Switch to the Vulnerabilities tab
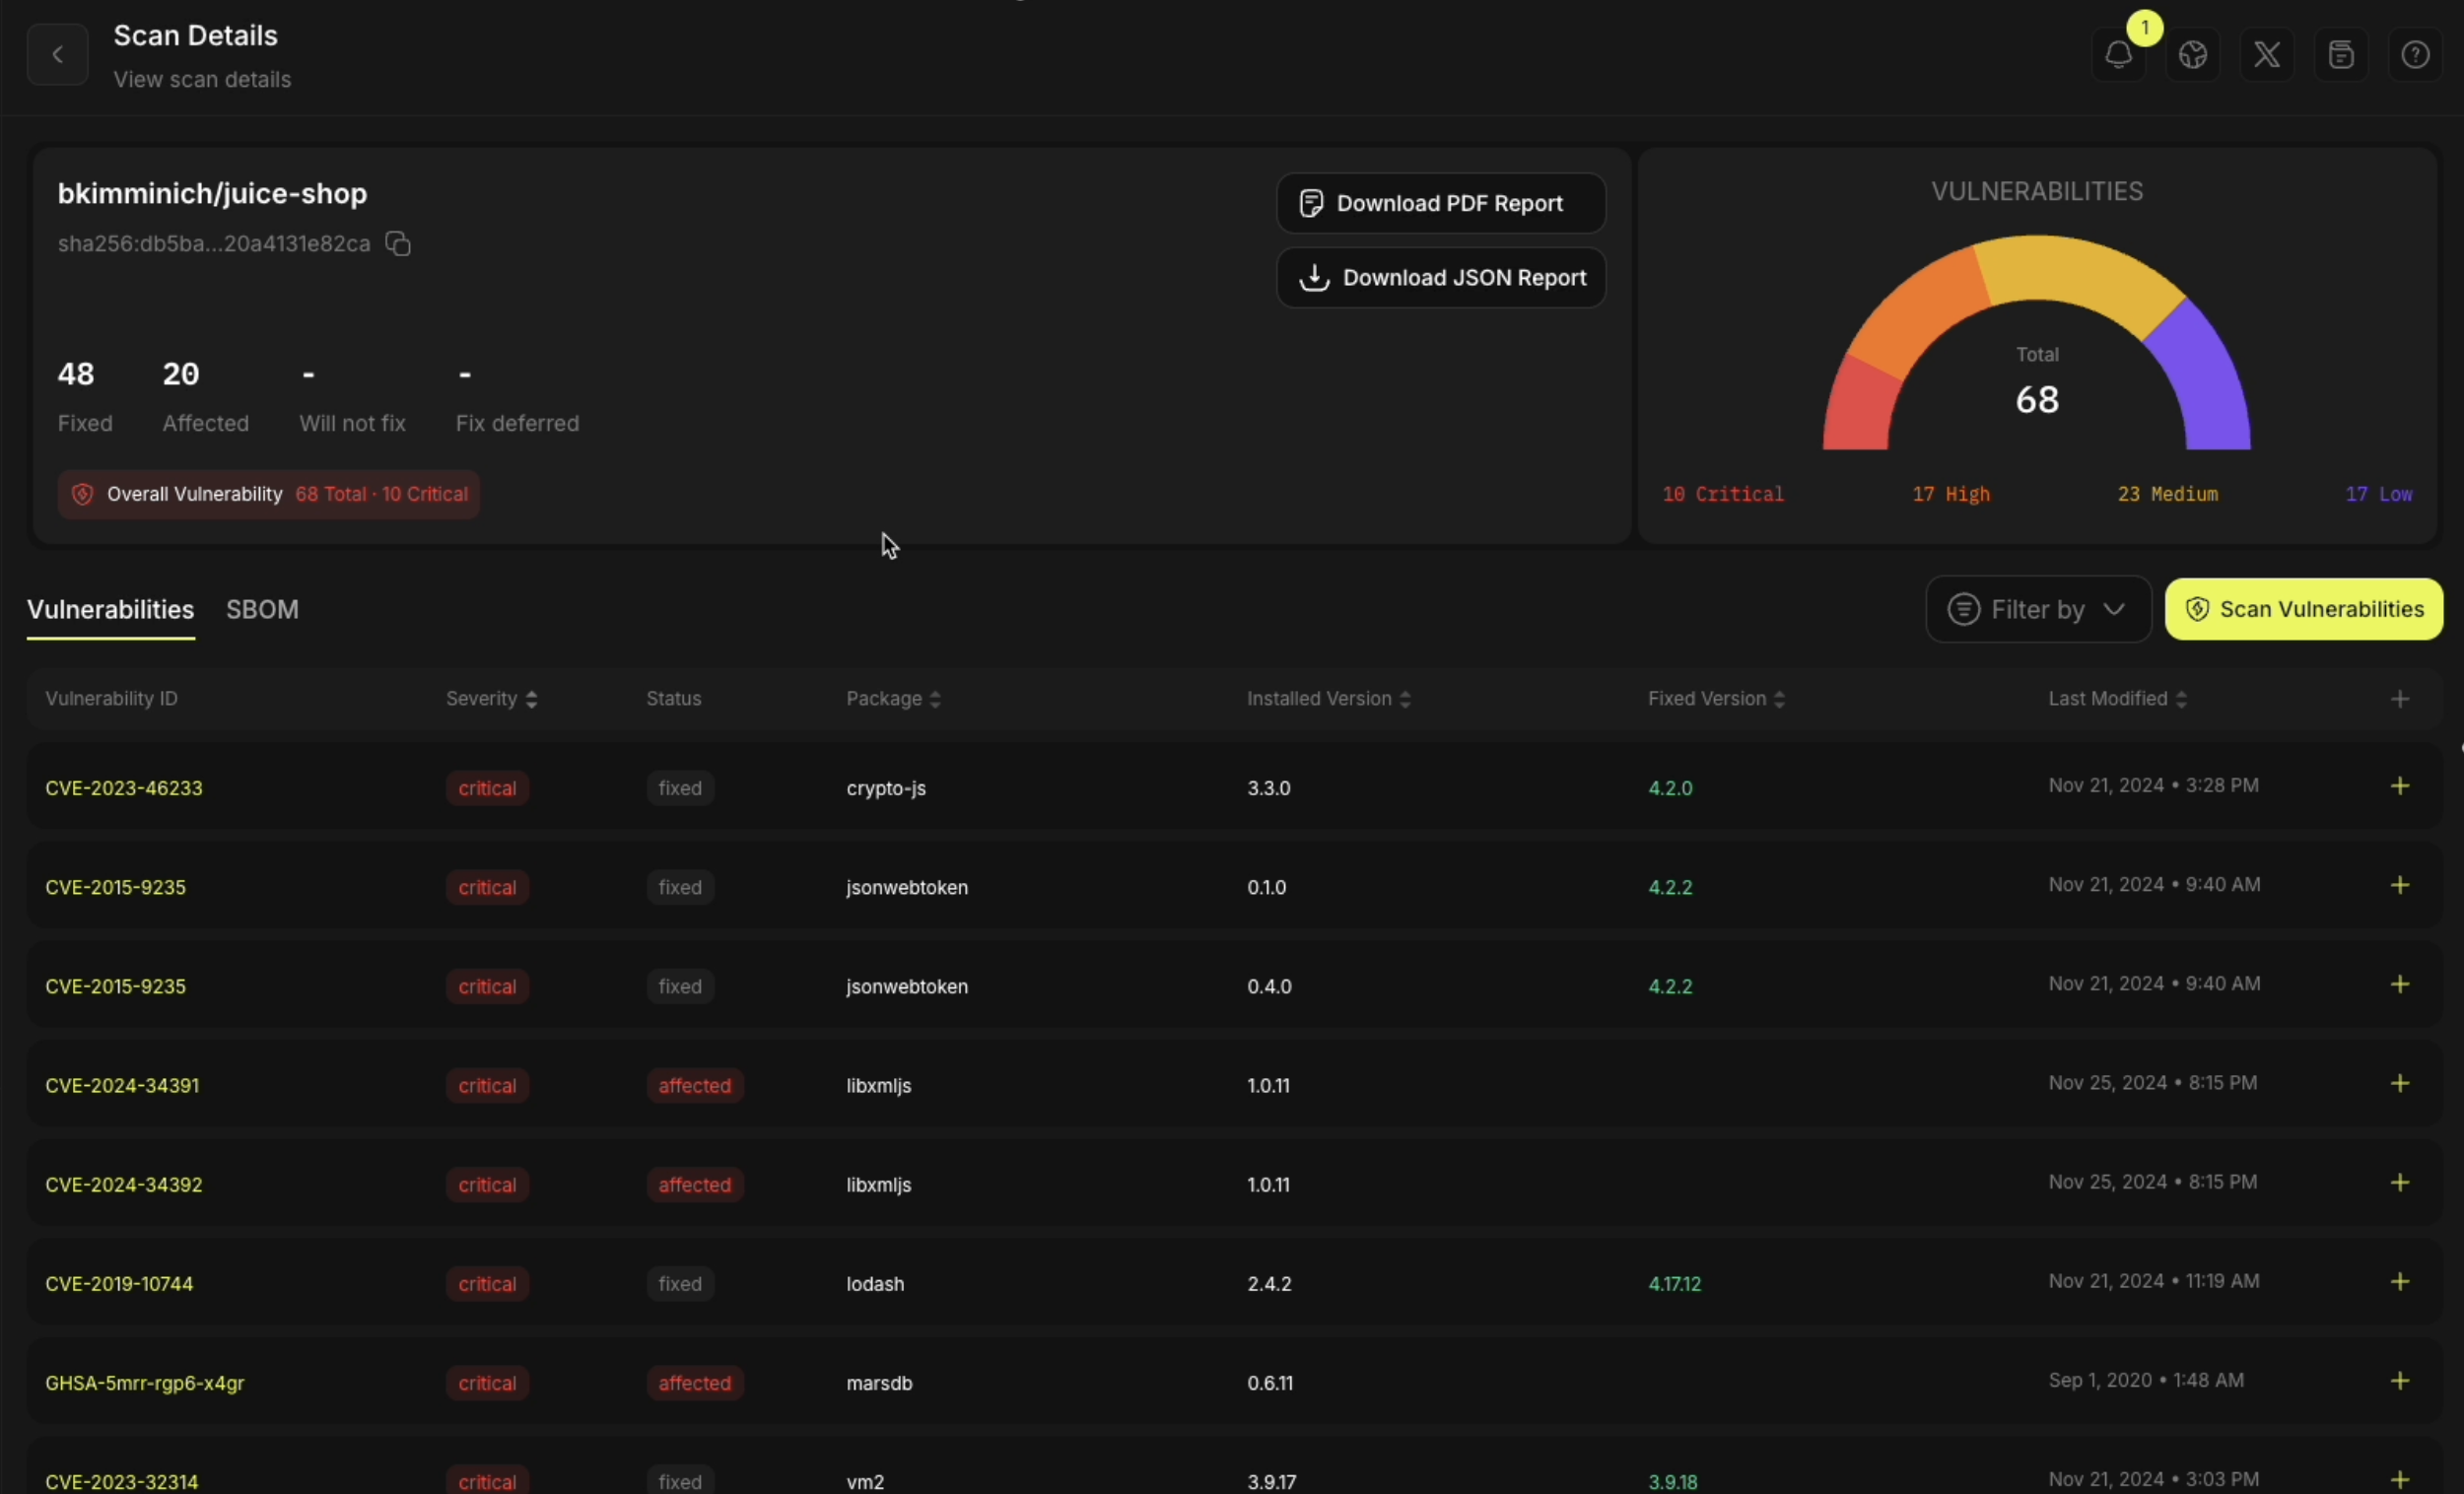The image size is (2464, 1494). click(109, 609)
